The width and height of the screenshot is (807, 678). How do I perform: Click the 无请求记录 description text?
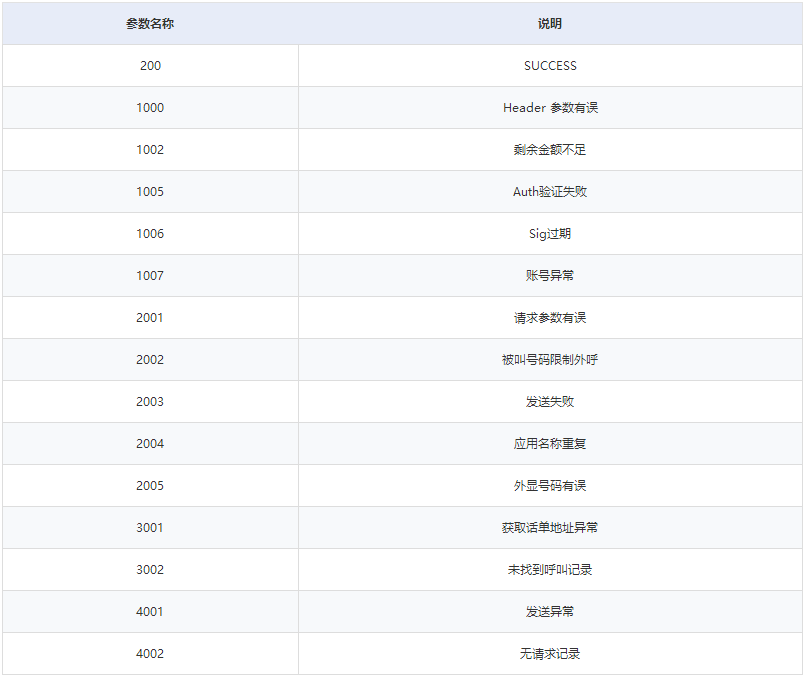pos(550,654)
